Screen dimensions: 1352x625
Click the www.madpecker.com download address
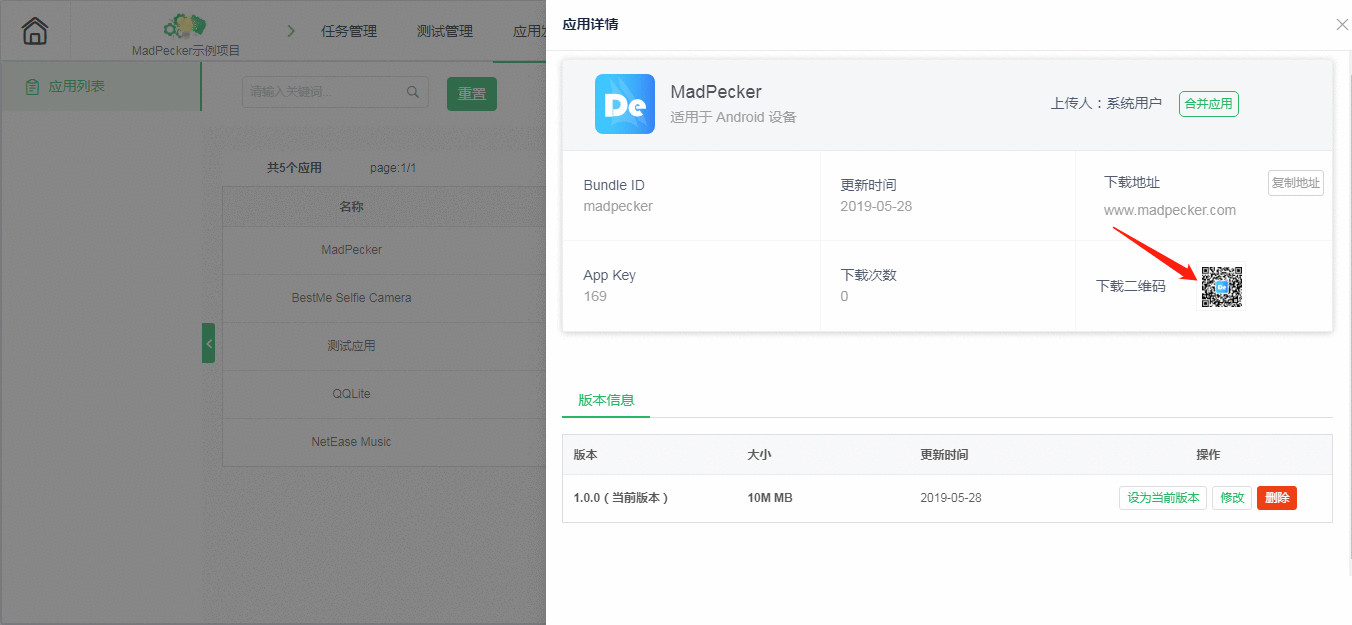point(1170,210)
